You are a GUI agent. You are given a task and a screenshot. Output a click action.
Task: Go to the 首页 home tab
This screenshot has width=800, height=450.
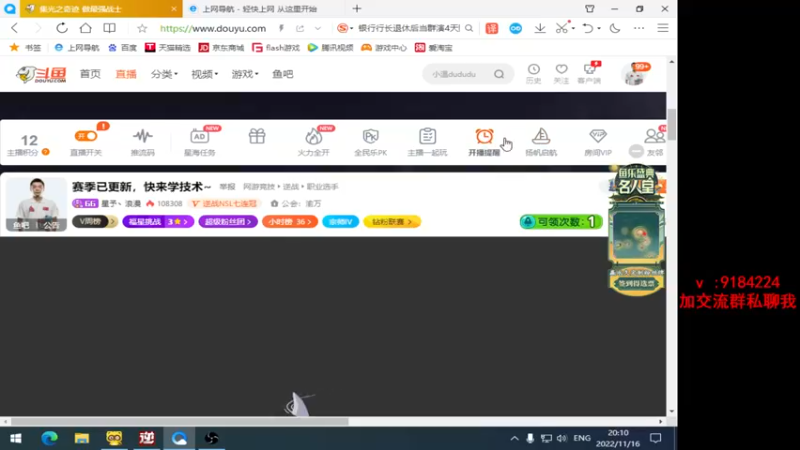90,74
